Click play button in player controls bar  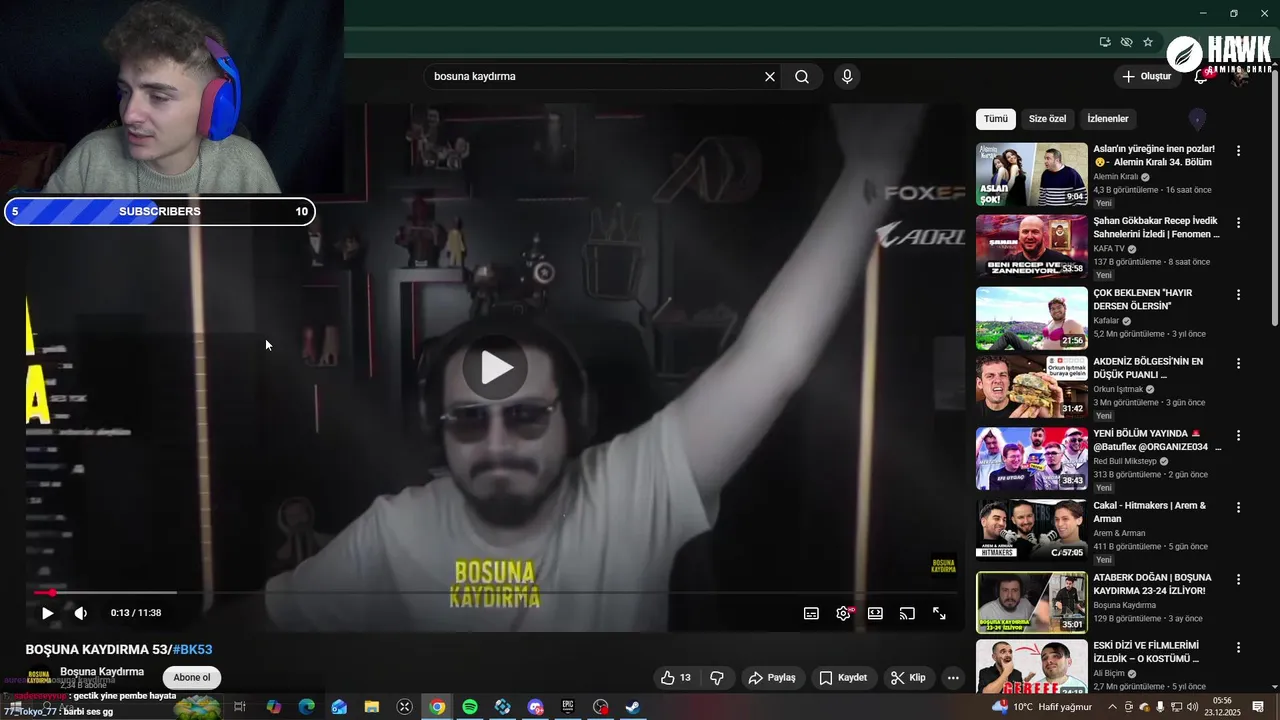coord(47,613)
